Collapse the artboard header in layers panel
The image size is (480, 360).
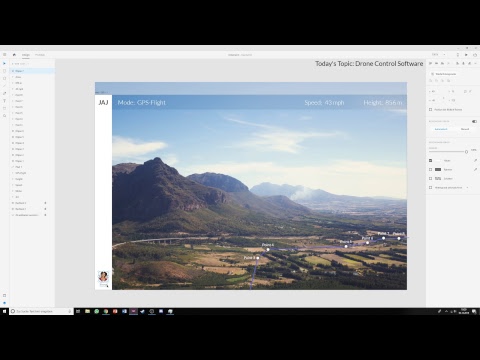pyautogui.click(x=13, y=64)
